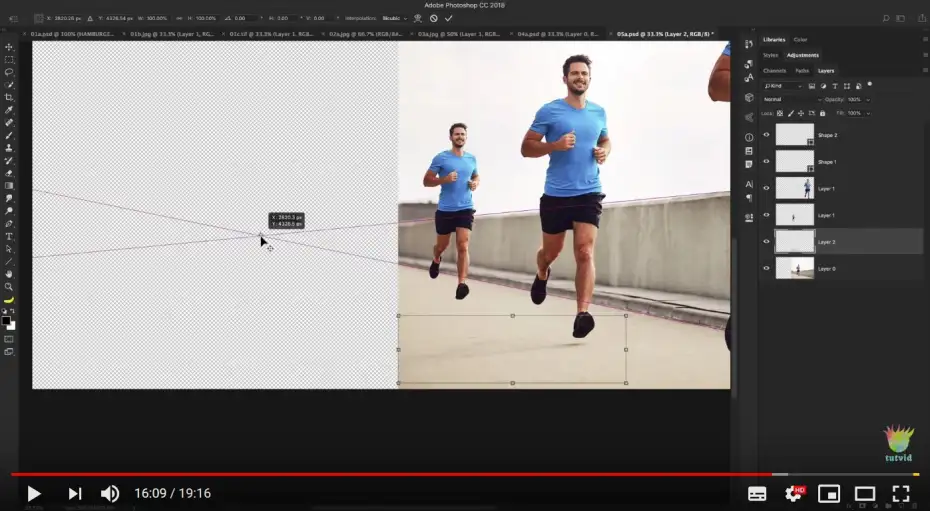Hide the Shape 1 layer
This screenshot has height=511, width=930.
766,161
